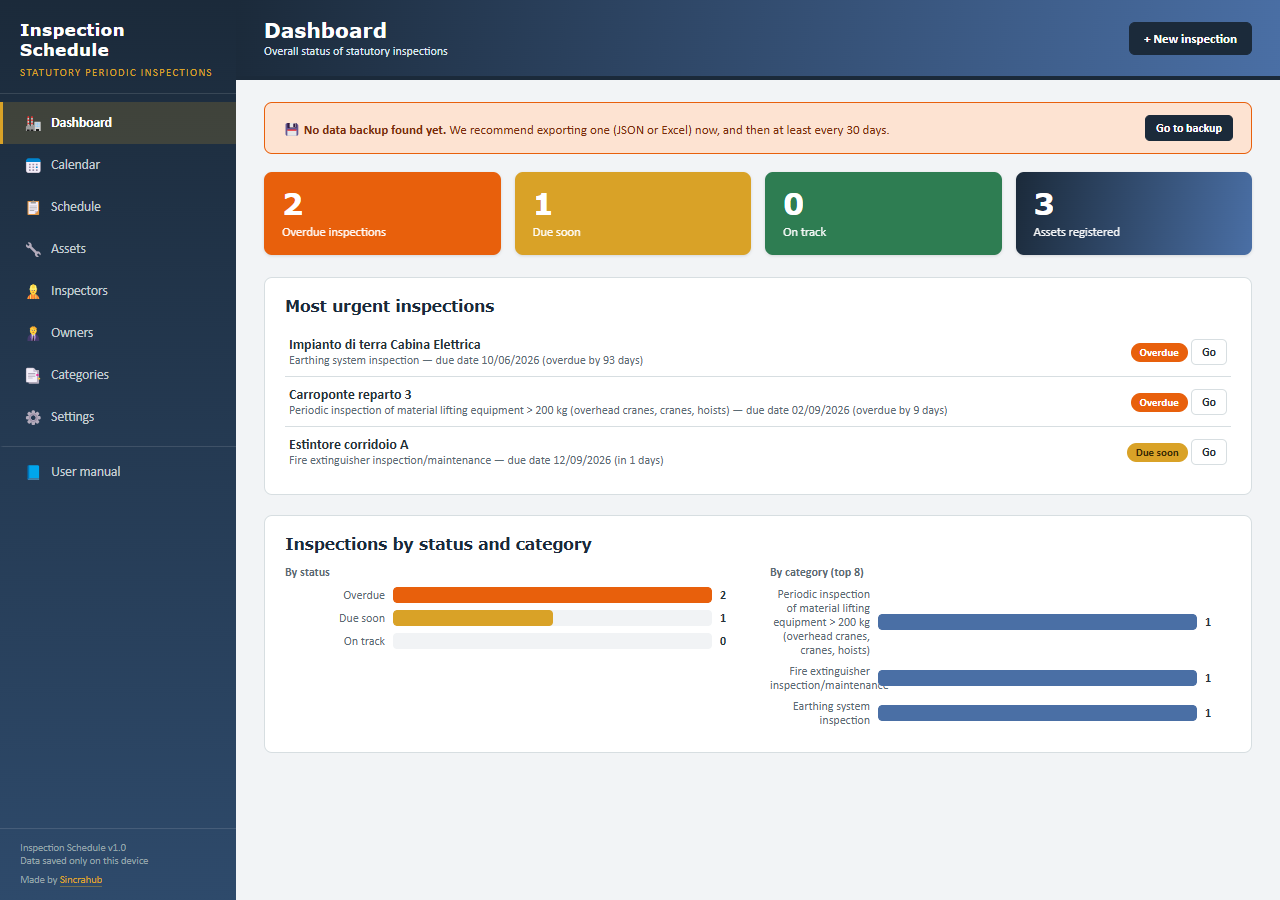
Task: Click the Due soon badge for Estintore corridoio A
Action: [x=1157, y=452]
